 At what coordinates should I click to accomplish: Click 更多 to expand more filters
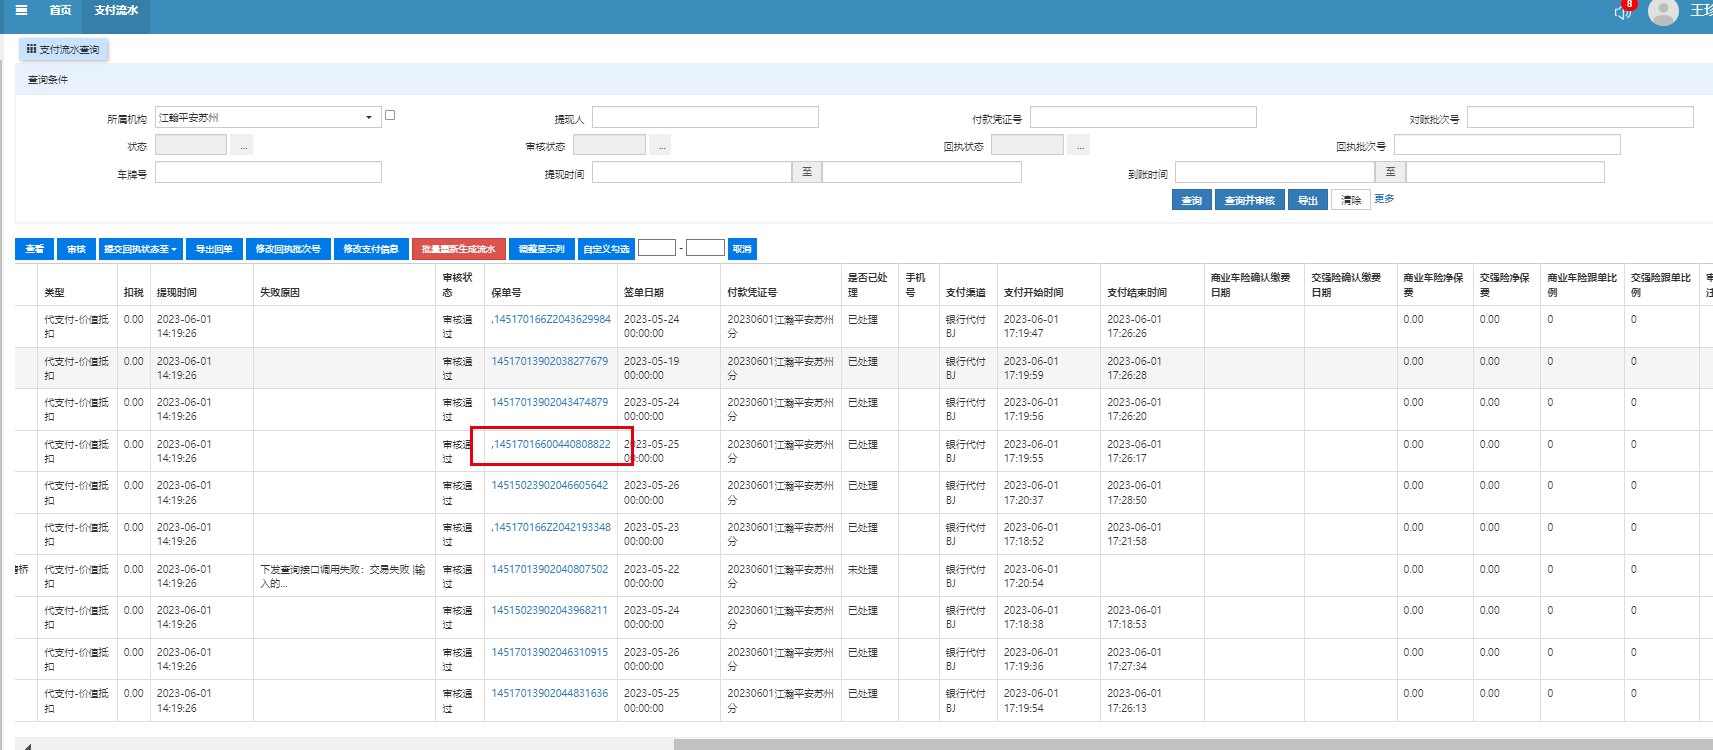[1384, 199]
